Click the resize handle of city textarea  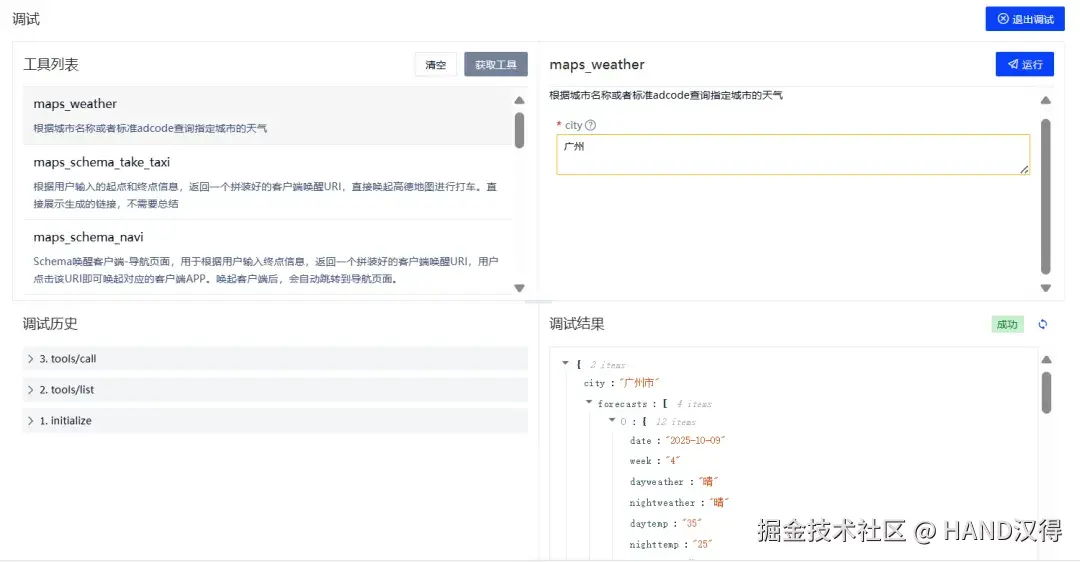(x=1024, y=169)
